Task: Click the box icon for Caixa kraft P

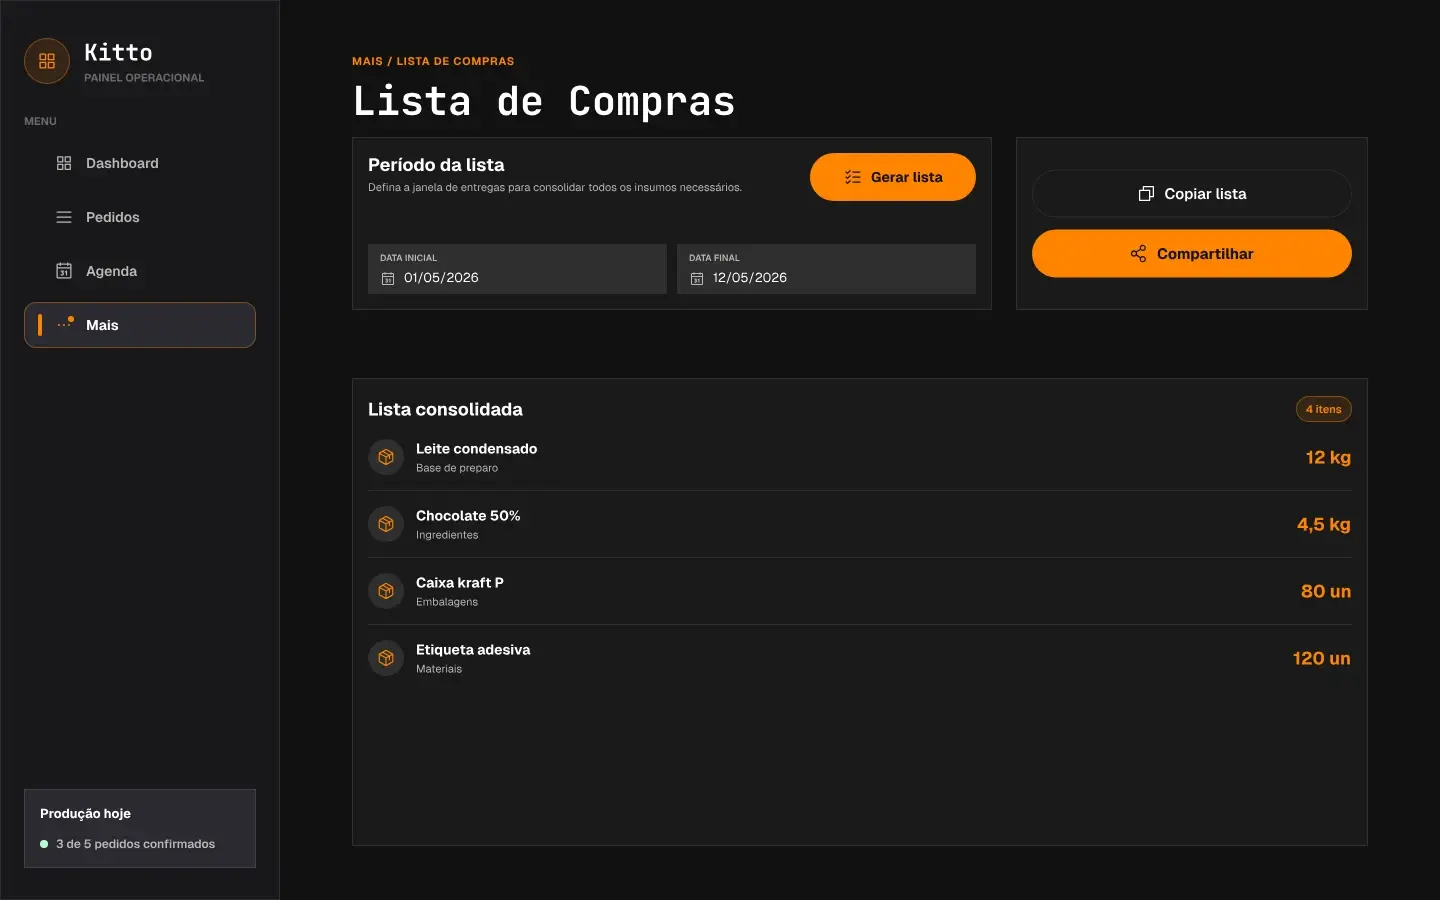Action: pyautogui.click(x=386, y=591)
